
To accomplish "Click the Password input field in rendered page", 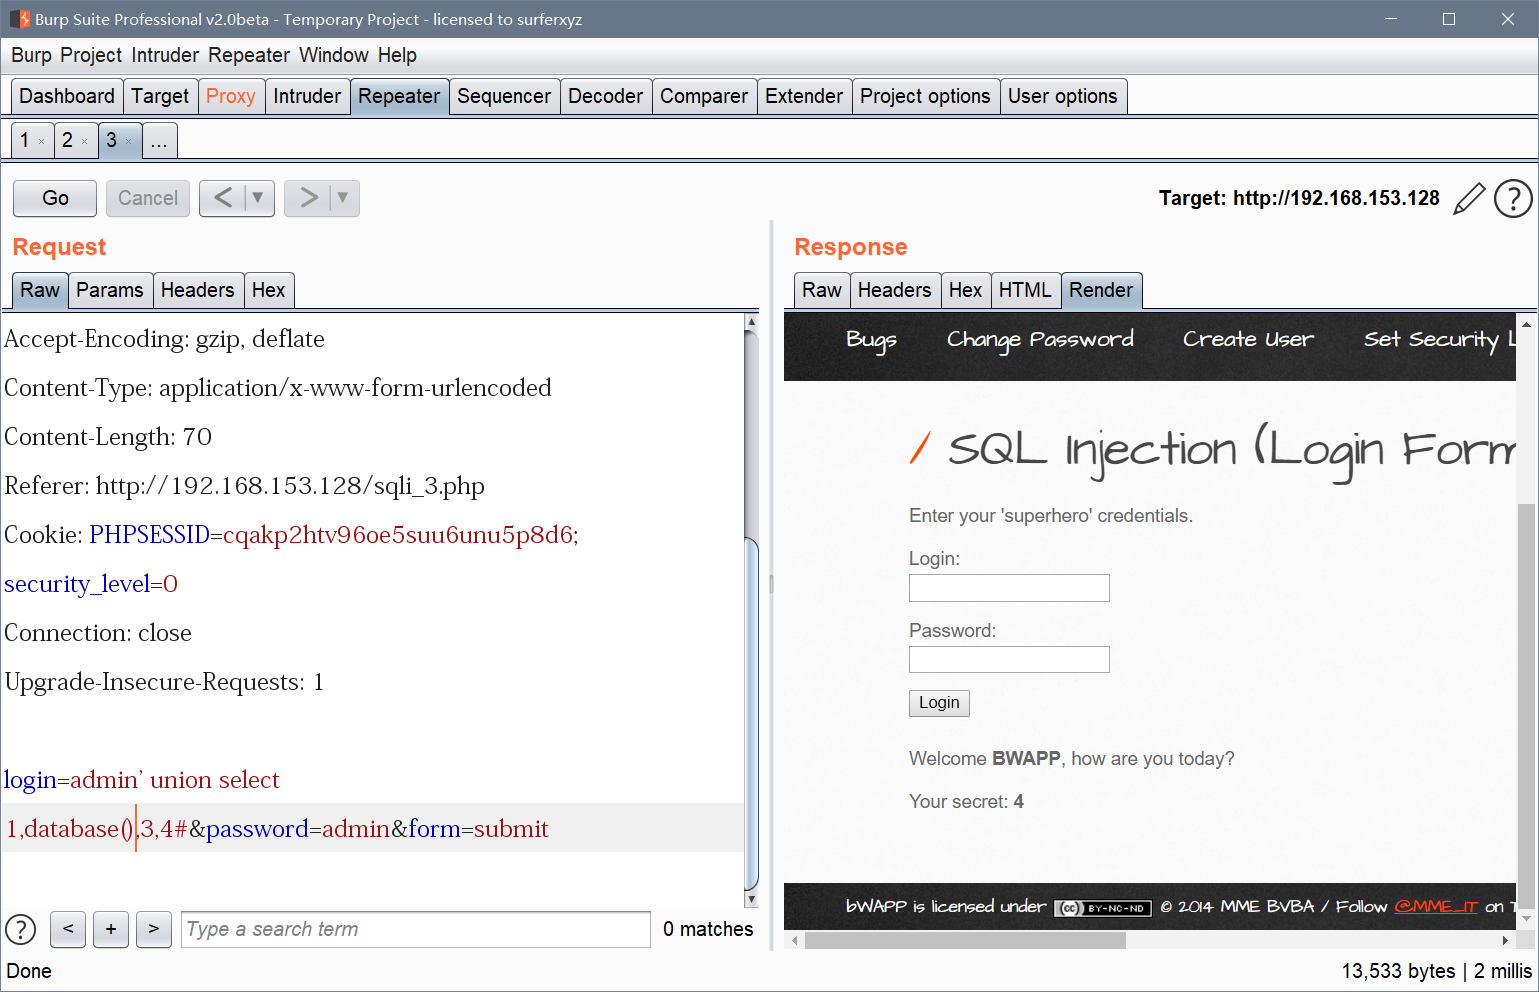I will click(1009, 660).
